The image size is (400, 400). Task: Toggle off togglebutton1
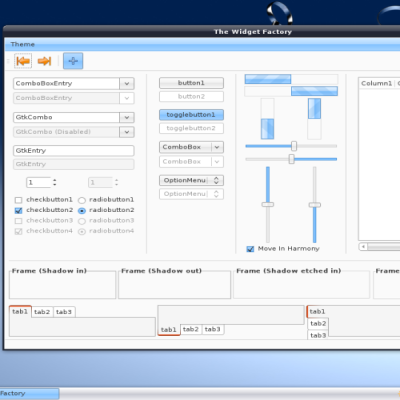click(191, 115)
